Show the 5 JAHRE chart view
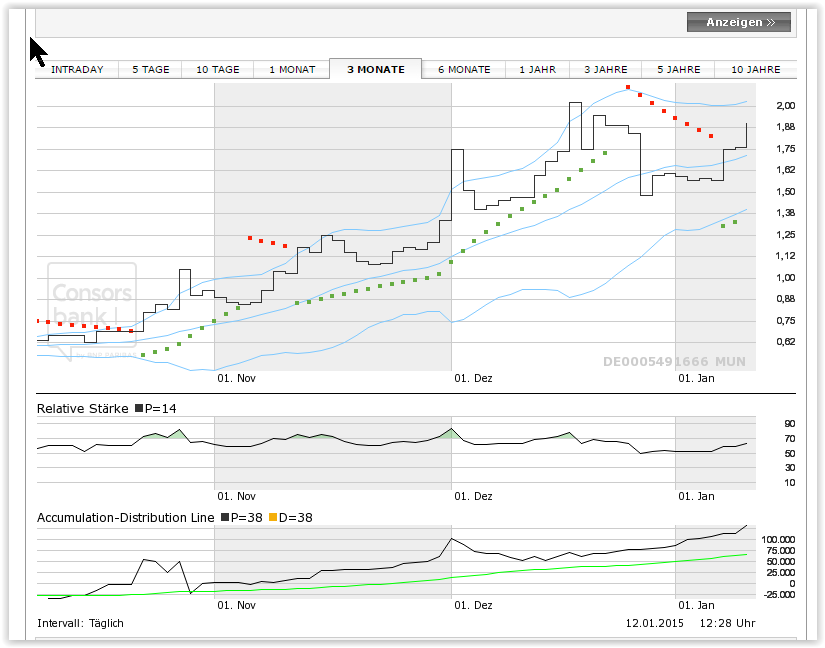Viewport: 825px width, 648px height. click(x=679, y=69)
